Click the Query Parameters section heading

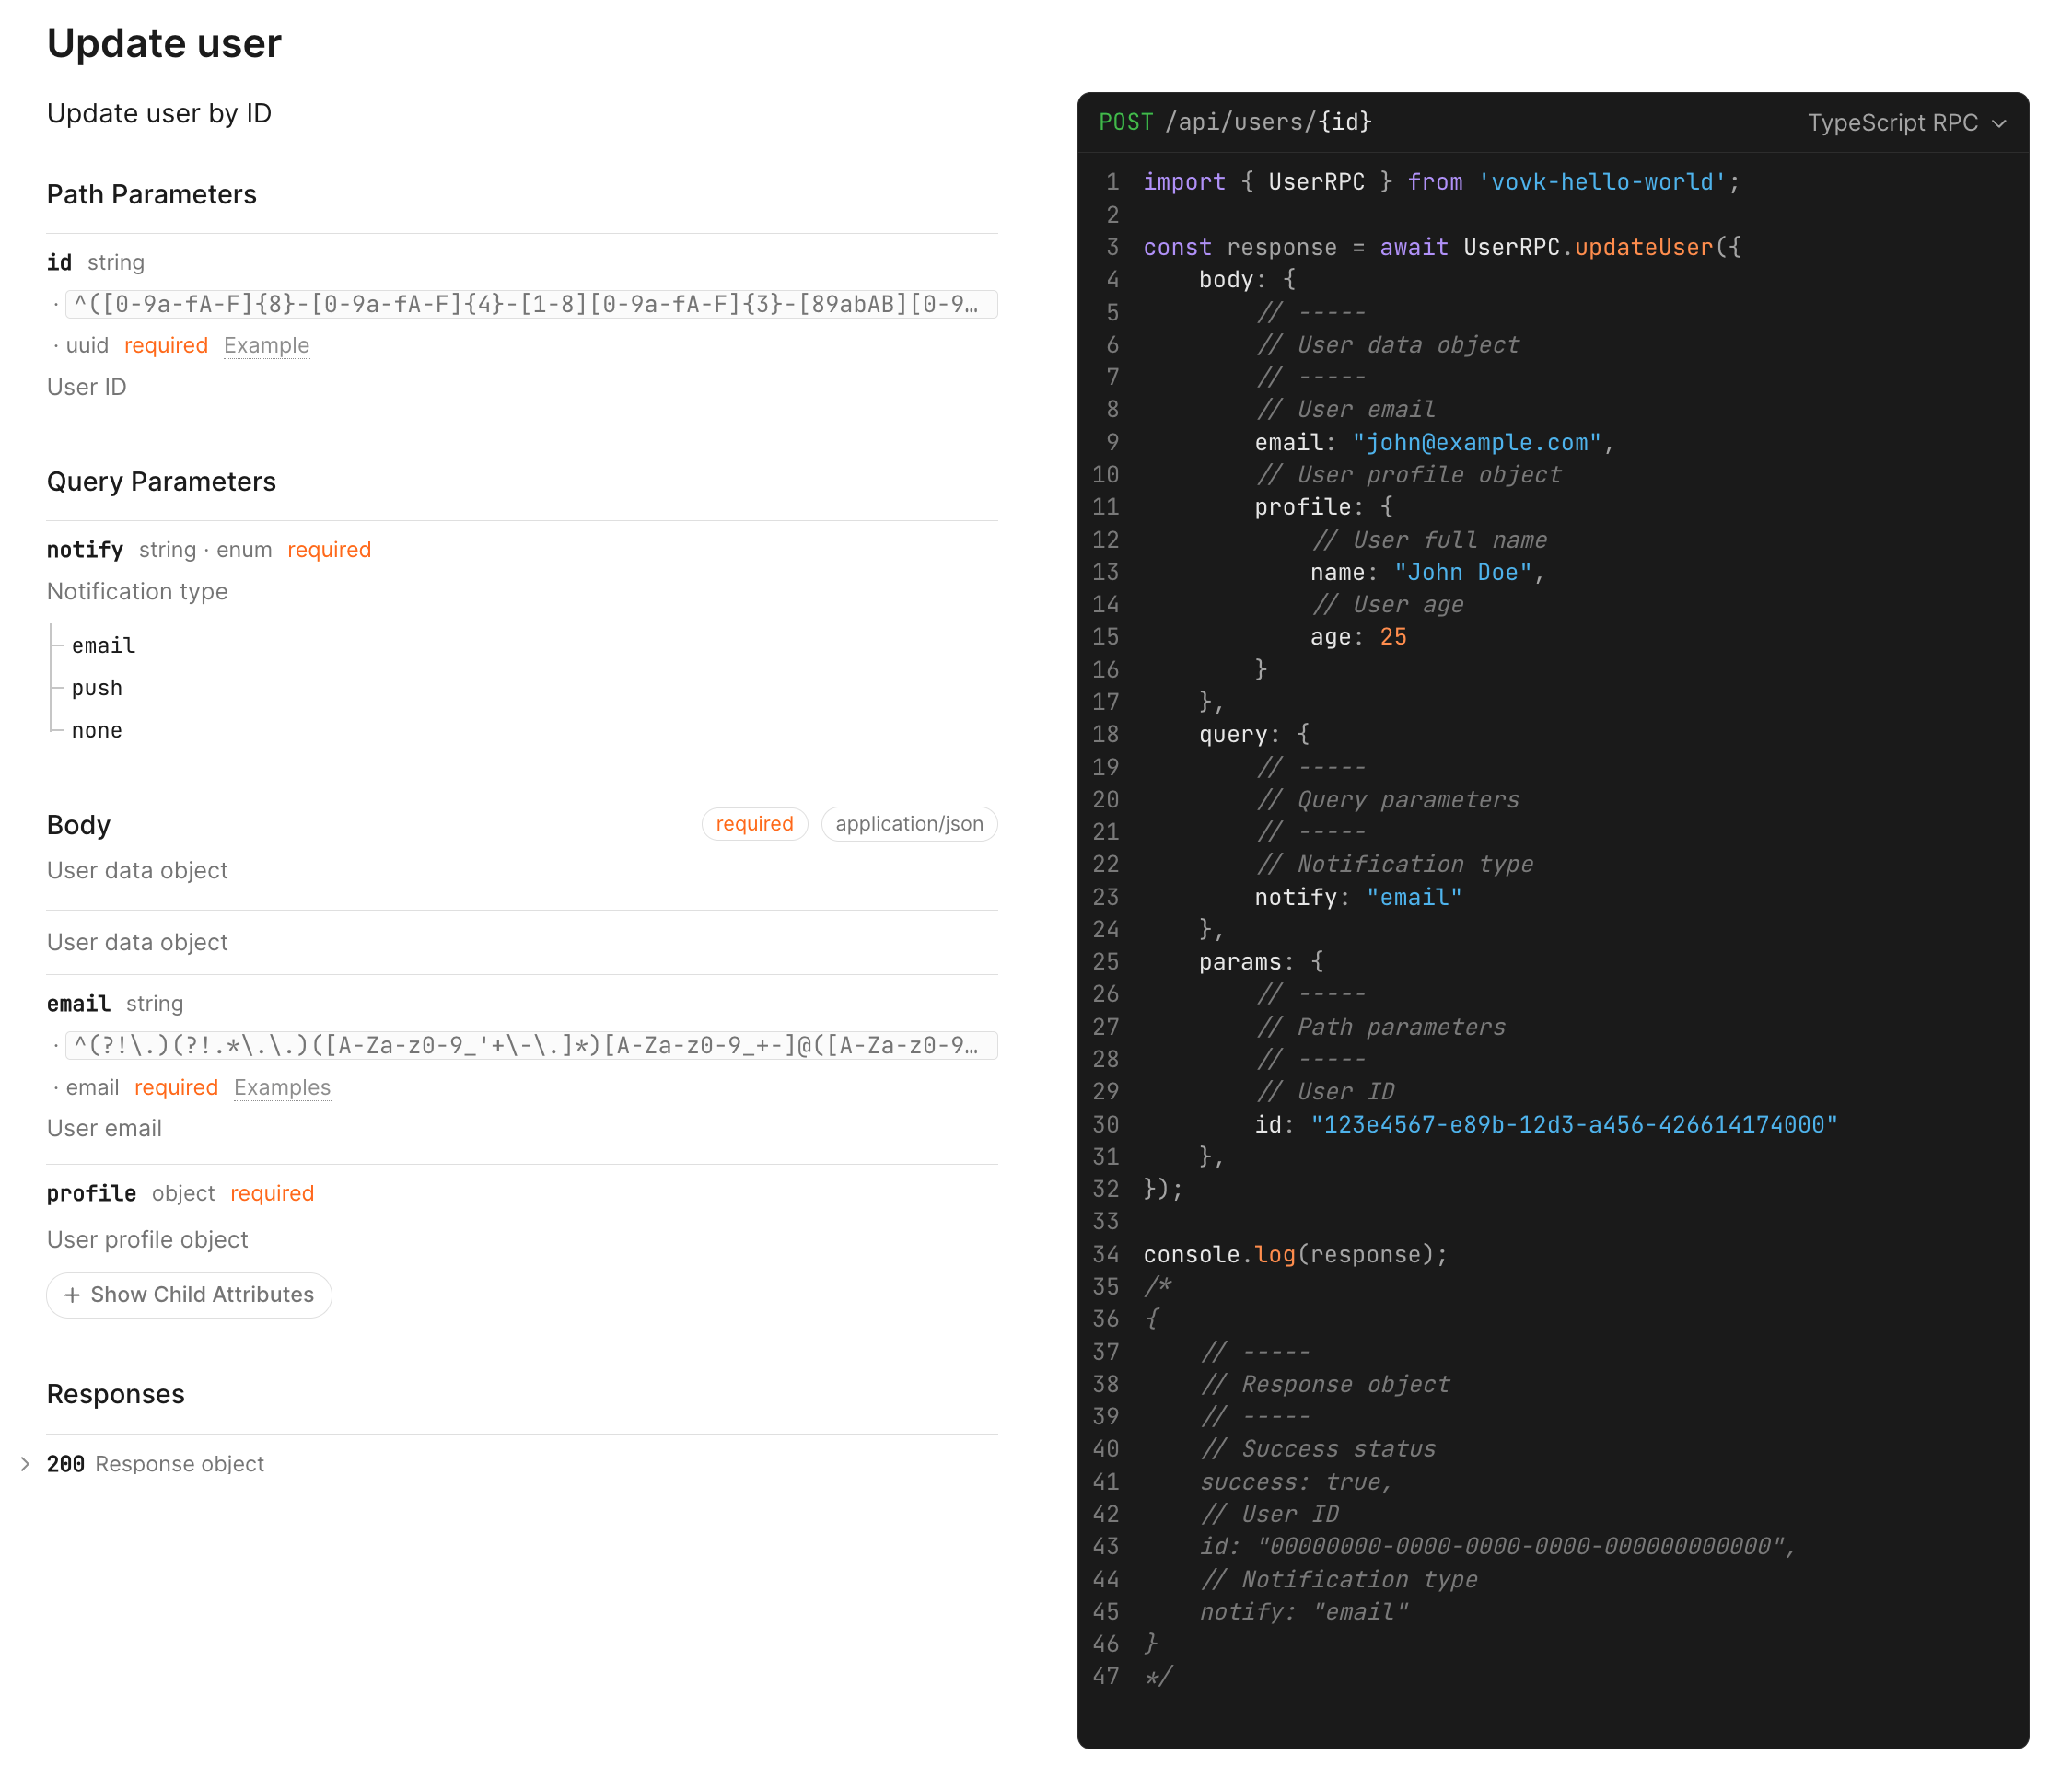click(161, 482)
